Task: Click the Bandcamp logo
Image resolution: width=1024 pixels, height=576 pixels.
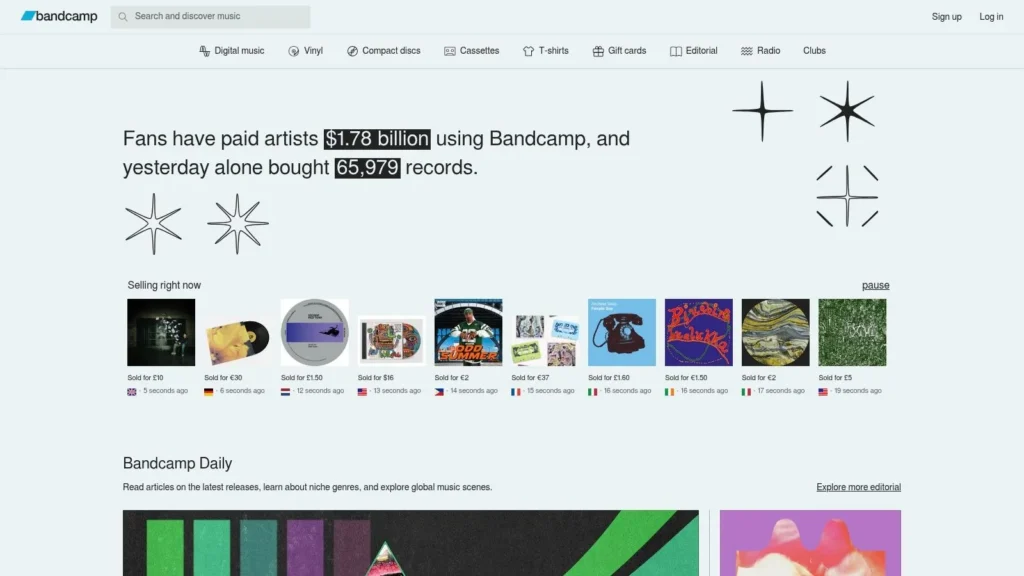Action: click(59, 16)
